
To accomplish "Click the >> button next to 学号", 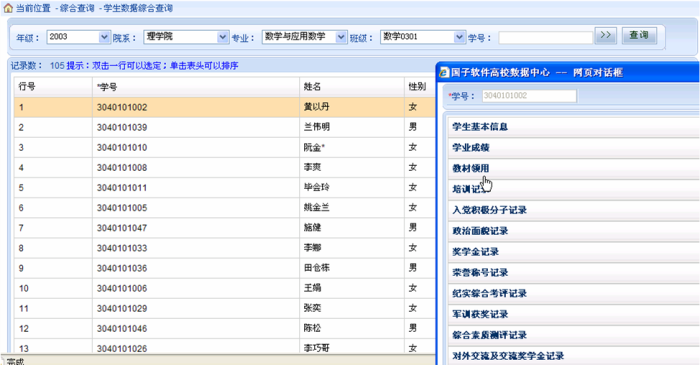I will click(605, 35).
